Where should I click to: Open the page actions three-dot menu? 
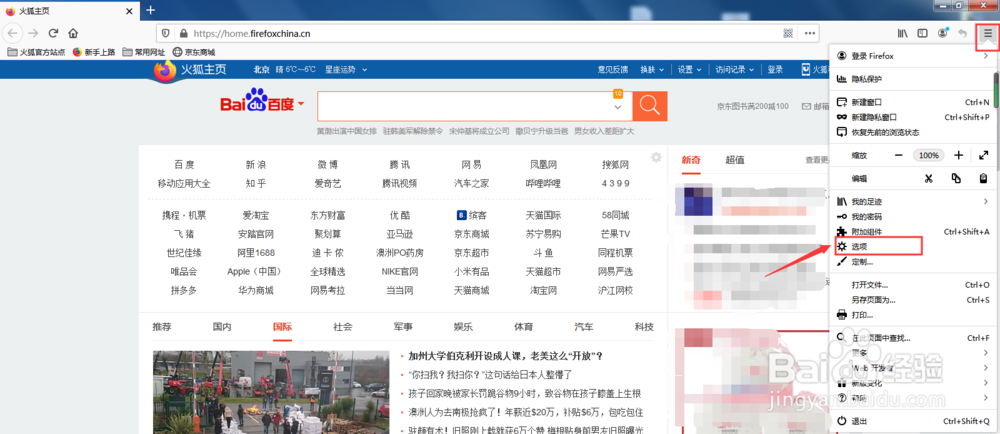(x=810, y=33)
